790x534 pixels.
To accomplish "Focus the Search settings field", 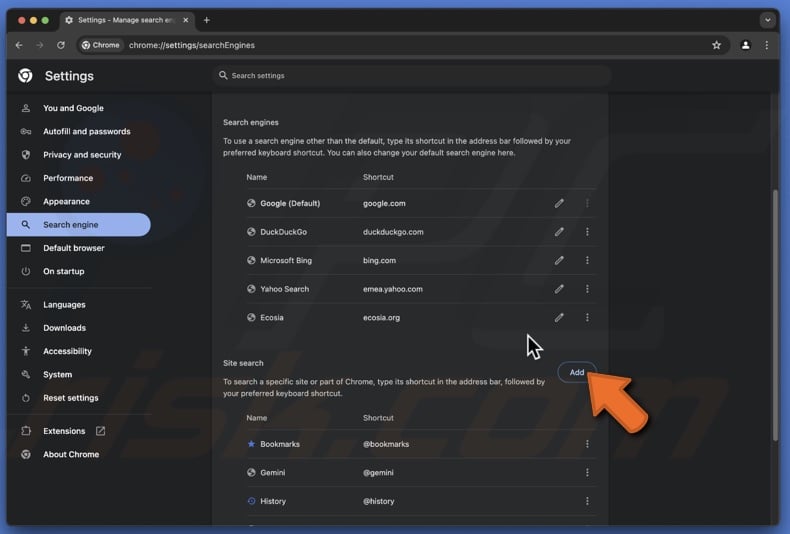I will click(x=410, y=76).
